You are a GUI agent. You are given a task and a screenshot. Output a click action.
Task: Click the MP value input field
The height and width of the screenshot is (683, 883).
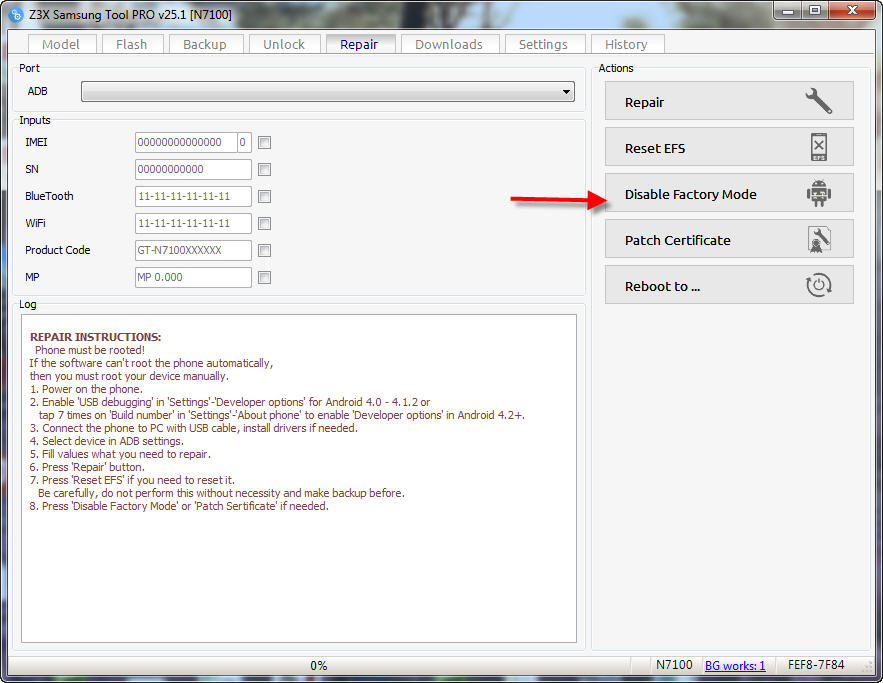tap(193, 278)
